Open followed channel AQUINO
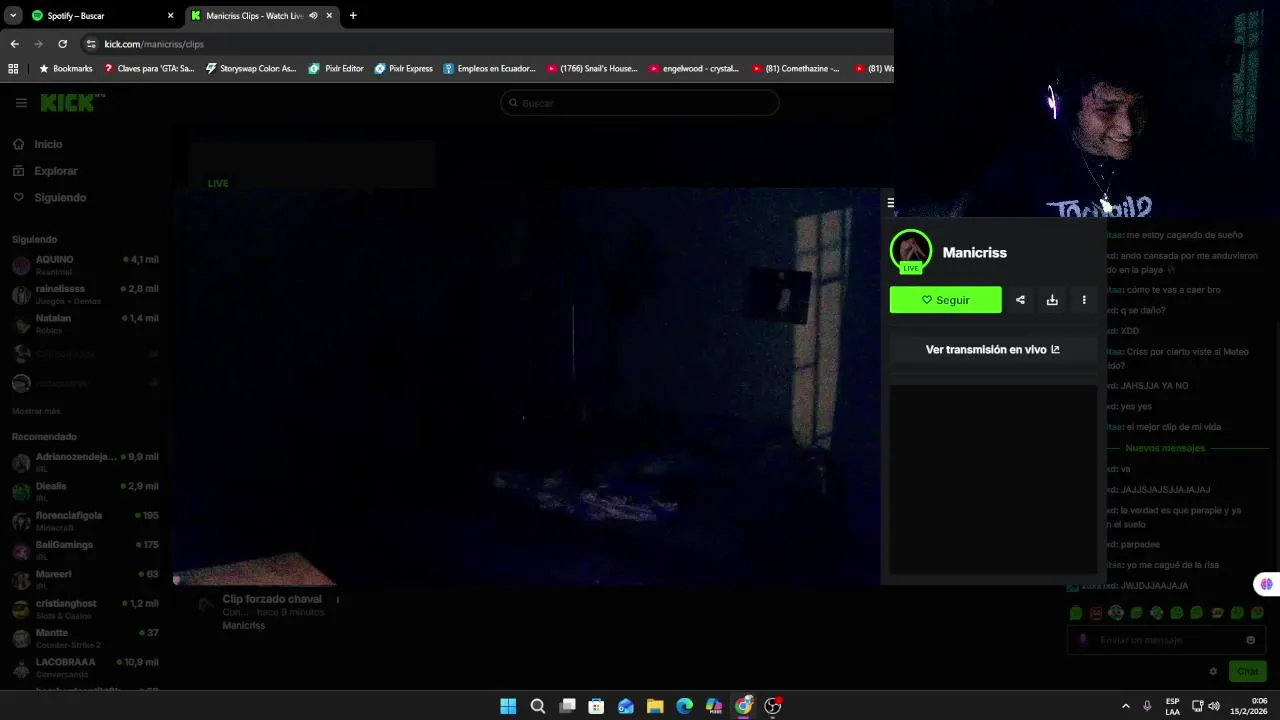Viewport: 1280px width, 720px height. [85, 265]
